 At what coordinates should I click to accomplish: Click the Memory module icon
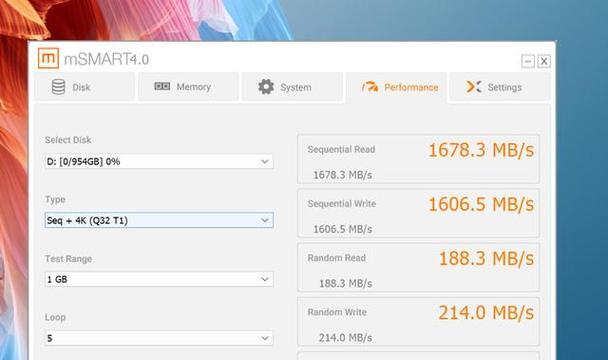point(162,86)
